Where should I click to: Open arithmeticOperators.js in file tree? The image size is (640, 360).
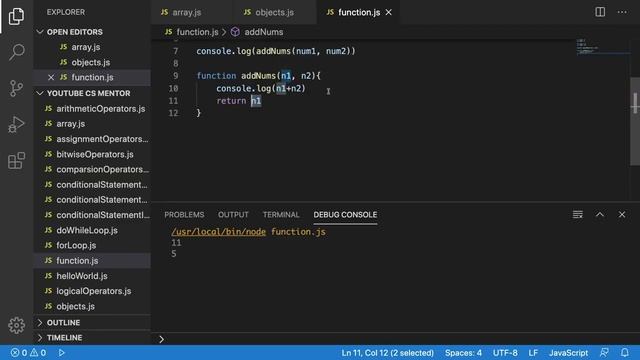point(92,109)
